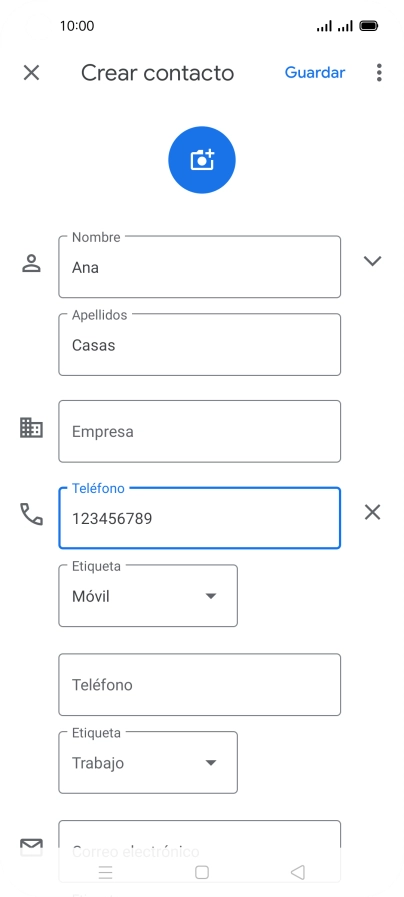Tap the person icon beside Nombre
Screen dimensions: 404x897
pos(31,263)
